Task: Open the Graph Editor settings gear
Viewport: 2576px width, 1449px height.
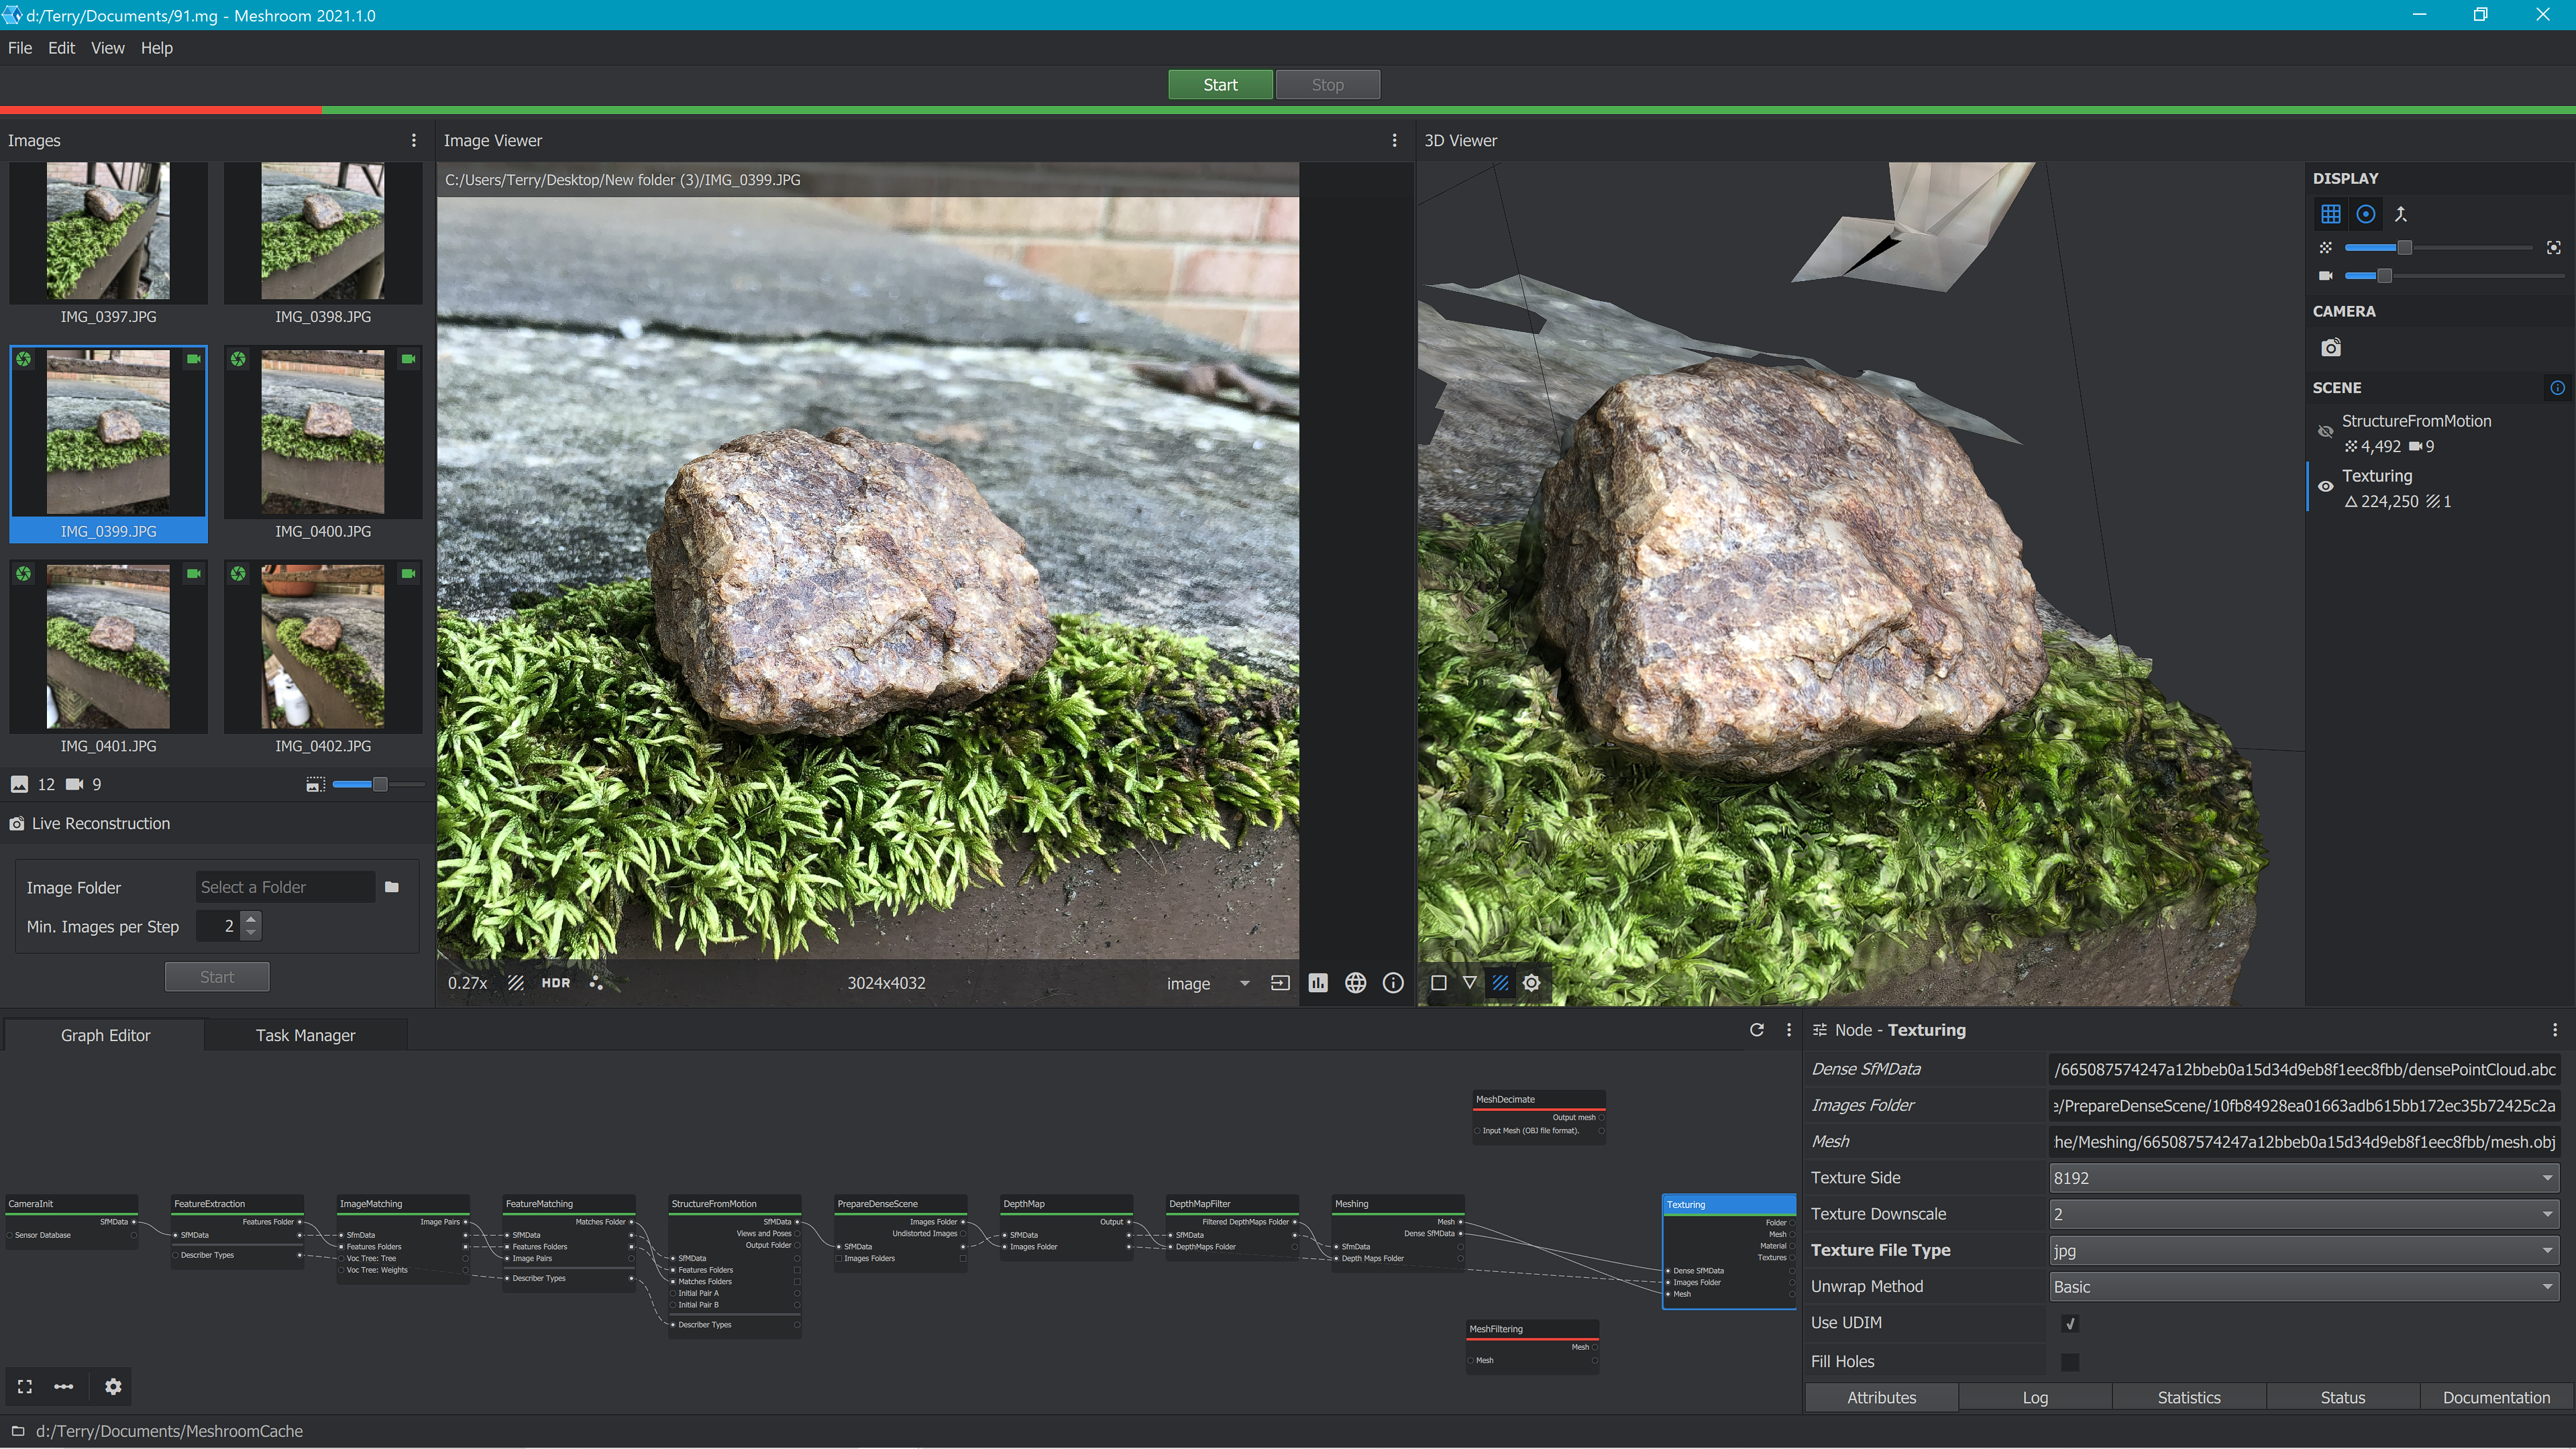Action: (113, 1386)
